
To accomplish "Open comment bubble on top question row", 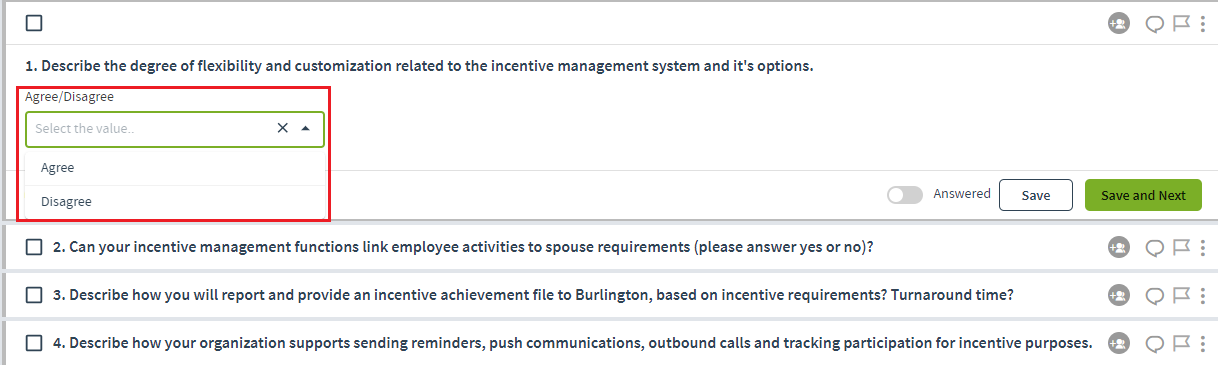I will point(1155,24).
